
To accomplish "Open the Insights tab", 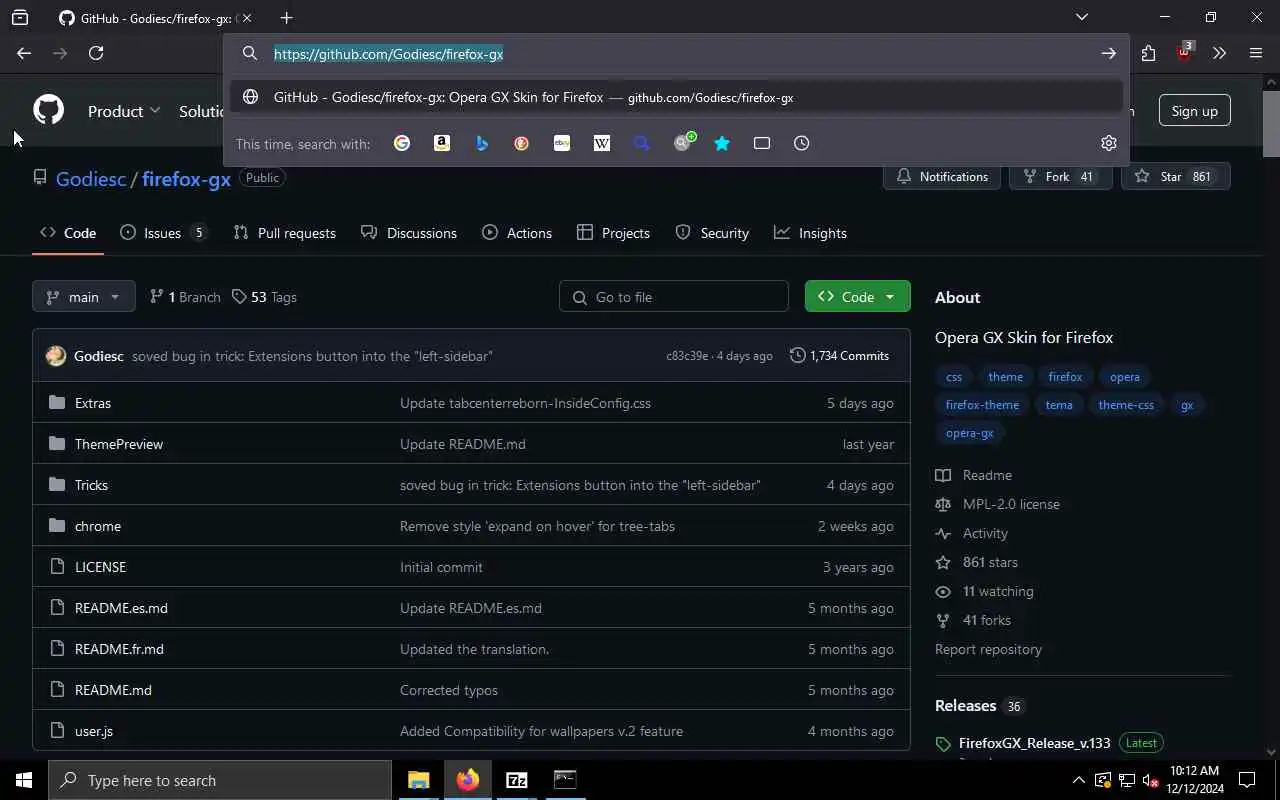I will pos(811,233).
